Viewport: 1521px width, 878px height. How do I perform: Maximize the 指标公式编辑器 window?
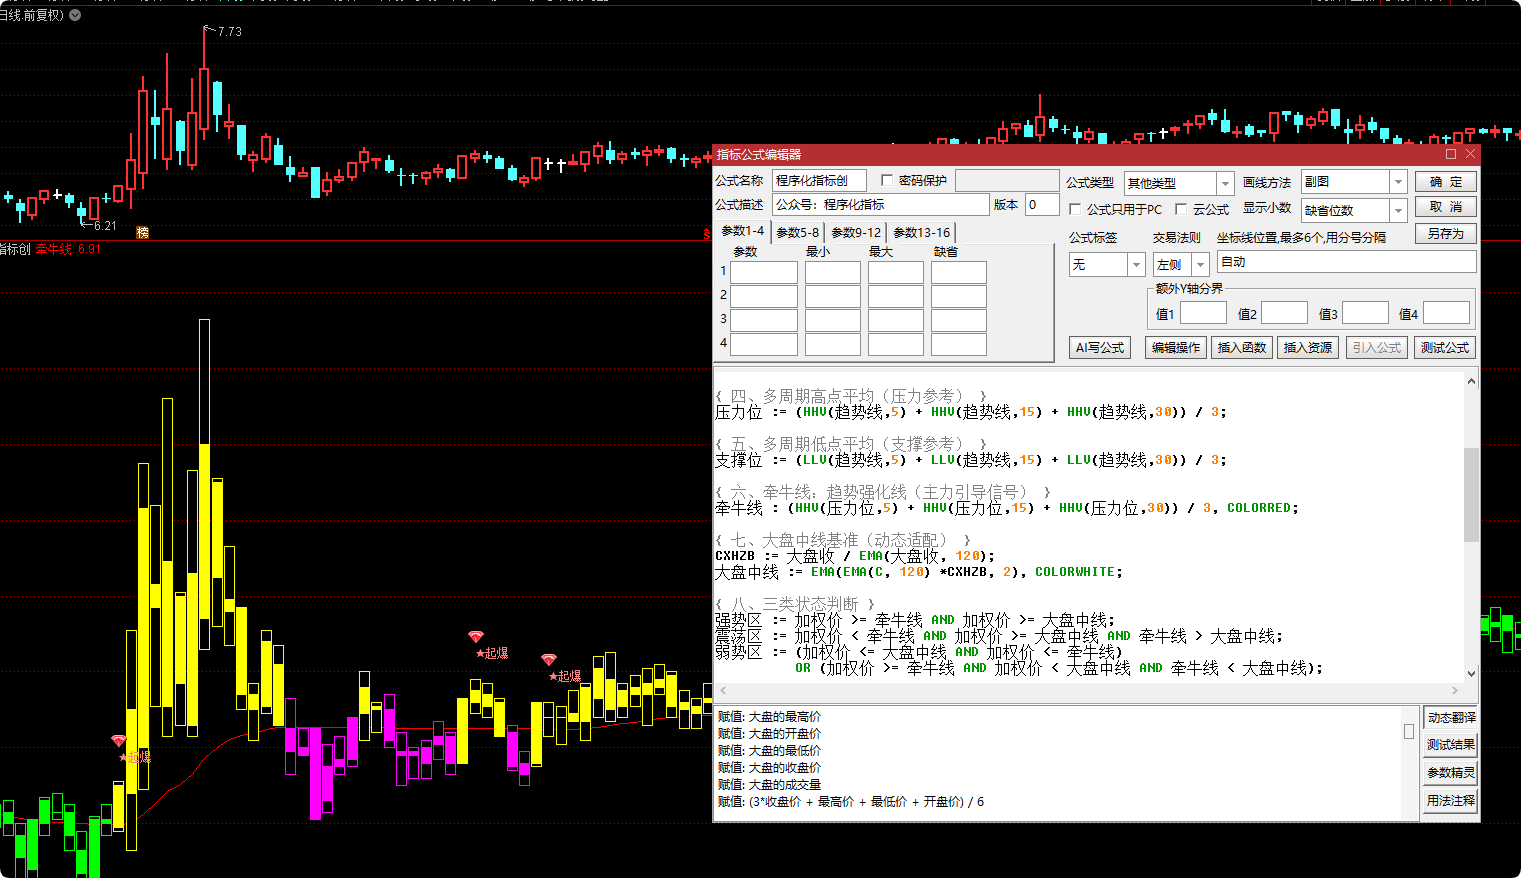[x=1451, y=154]
